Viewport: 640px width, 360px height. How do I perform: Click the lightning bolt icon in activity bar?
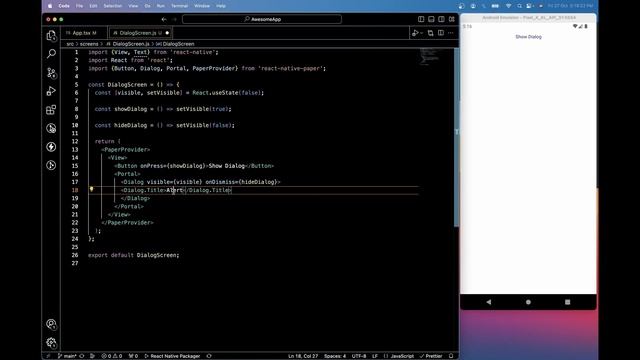(x=51, y=147)
